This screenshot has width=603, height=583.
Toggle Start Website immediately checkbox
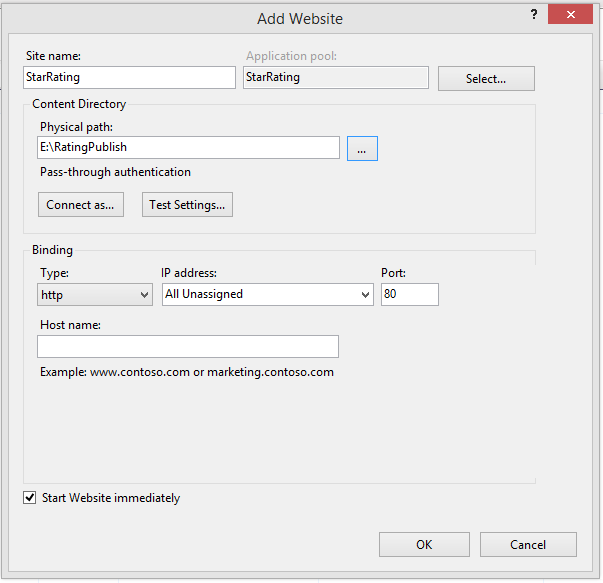coord(29,498)
